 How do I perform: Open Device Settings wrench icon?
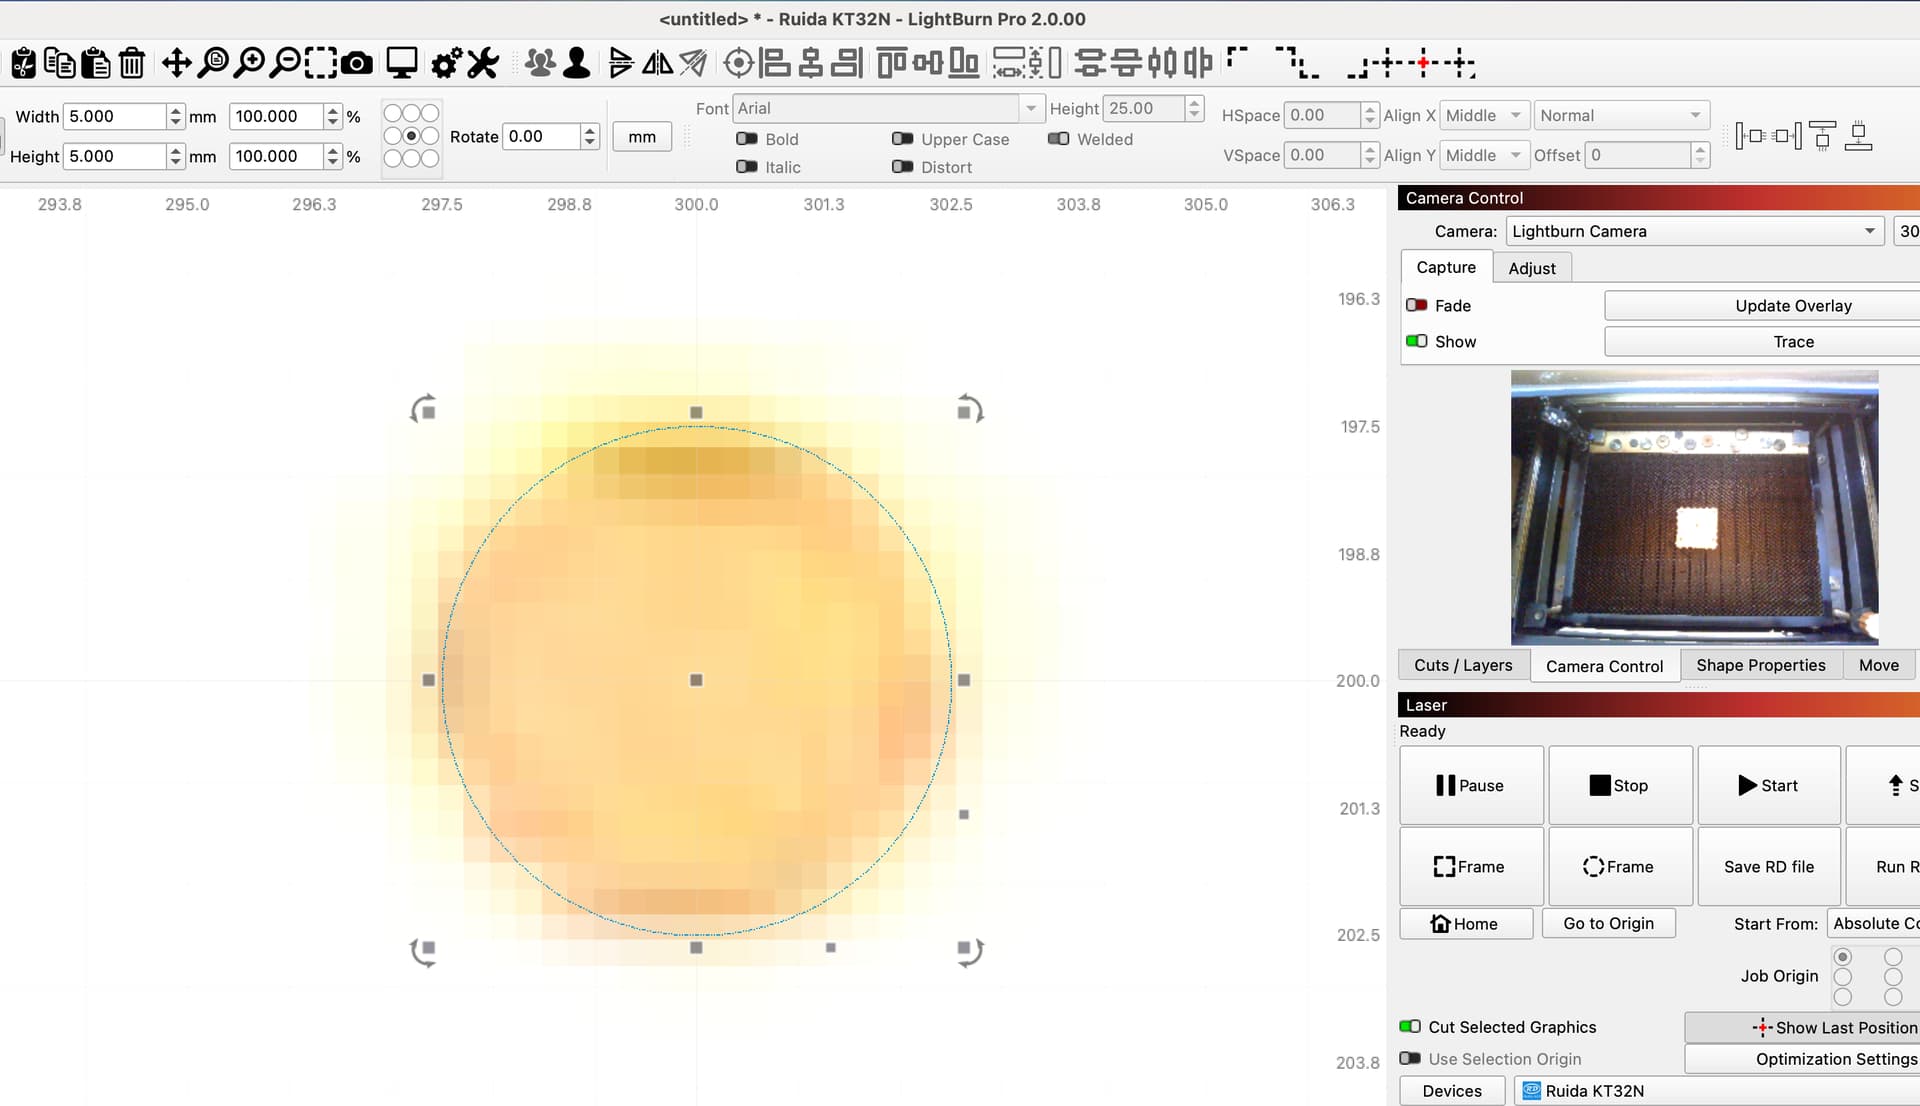click(x=483, y=63)
